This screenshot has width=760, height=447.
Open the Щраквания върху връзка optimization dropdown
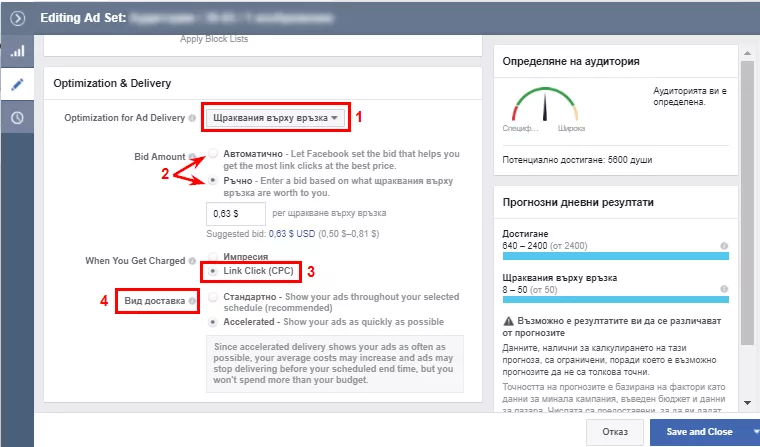pos(275,118)
